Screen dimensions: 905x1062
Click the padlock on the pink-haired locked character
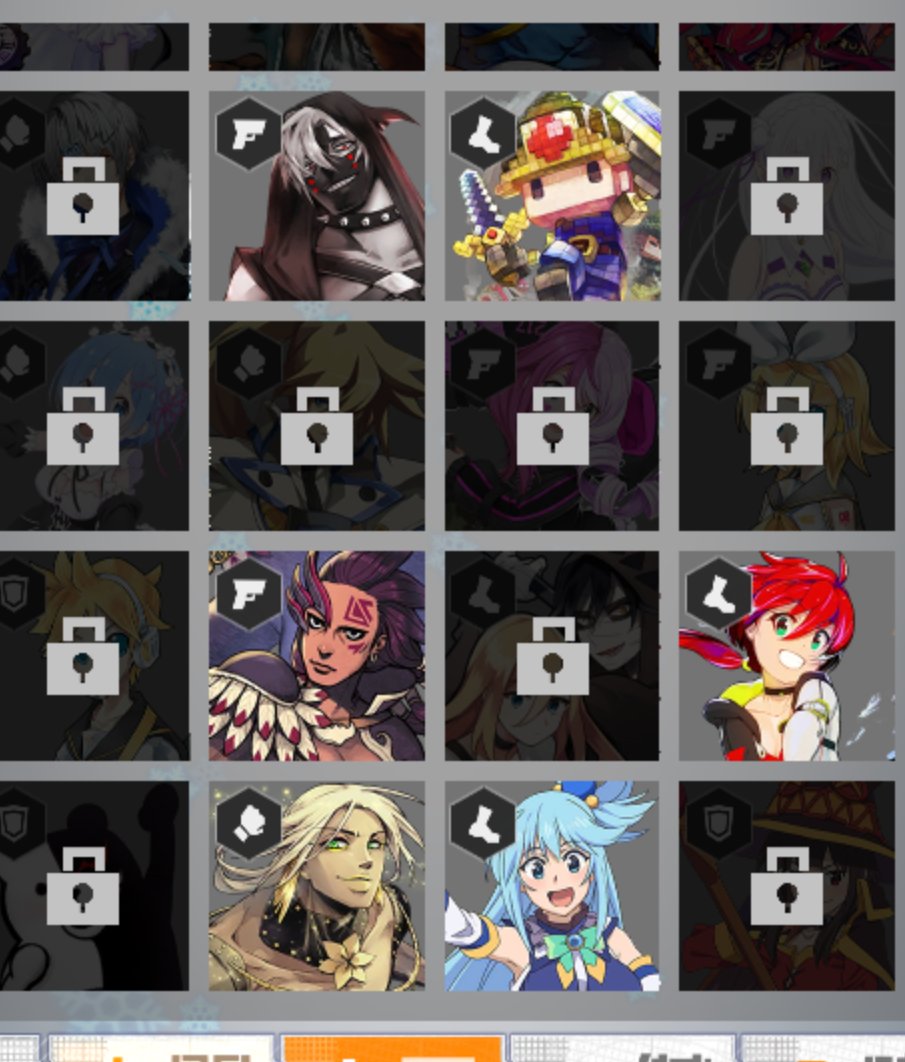[552, 426]
